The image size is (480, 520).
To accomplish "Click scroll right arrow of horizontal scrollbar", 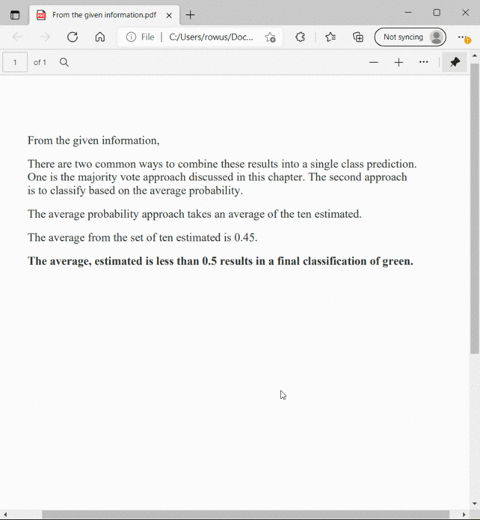I will [x=464, y=514].
